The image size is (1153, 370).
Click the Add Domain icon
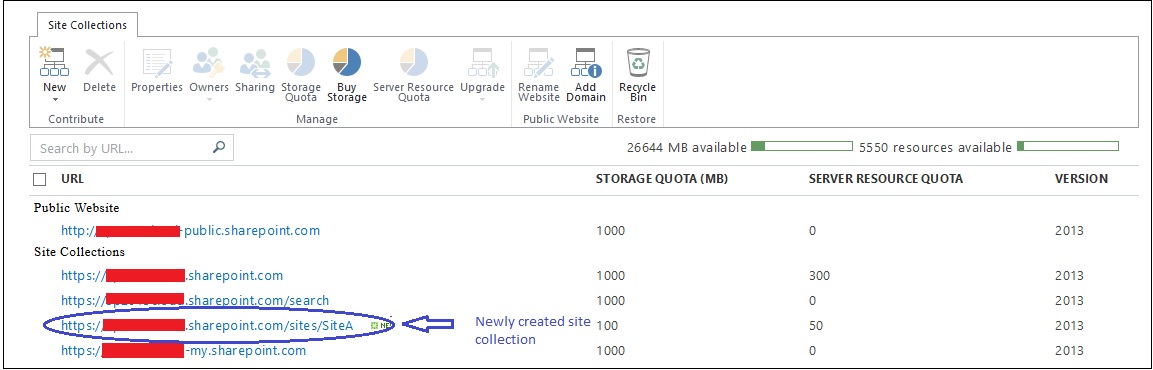(x=586, y=63)
